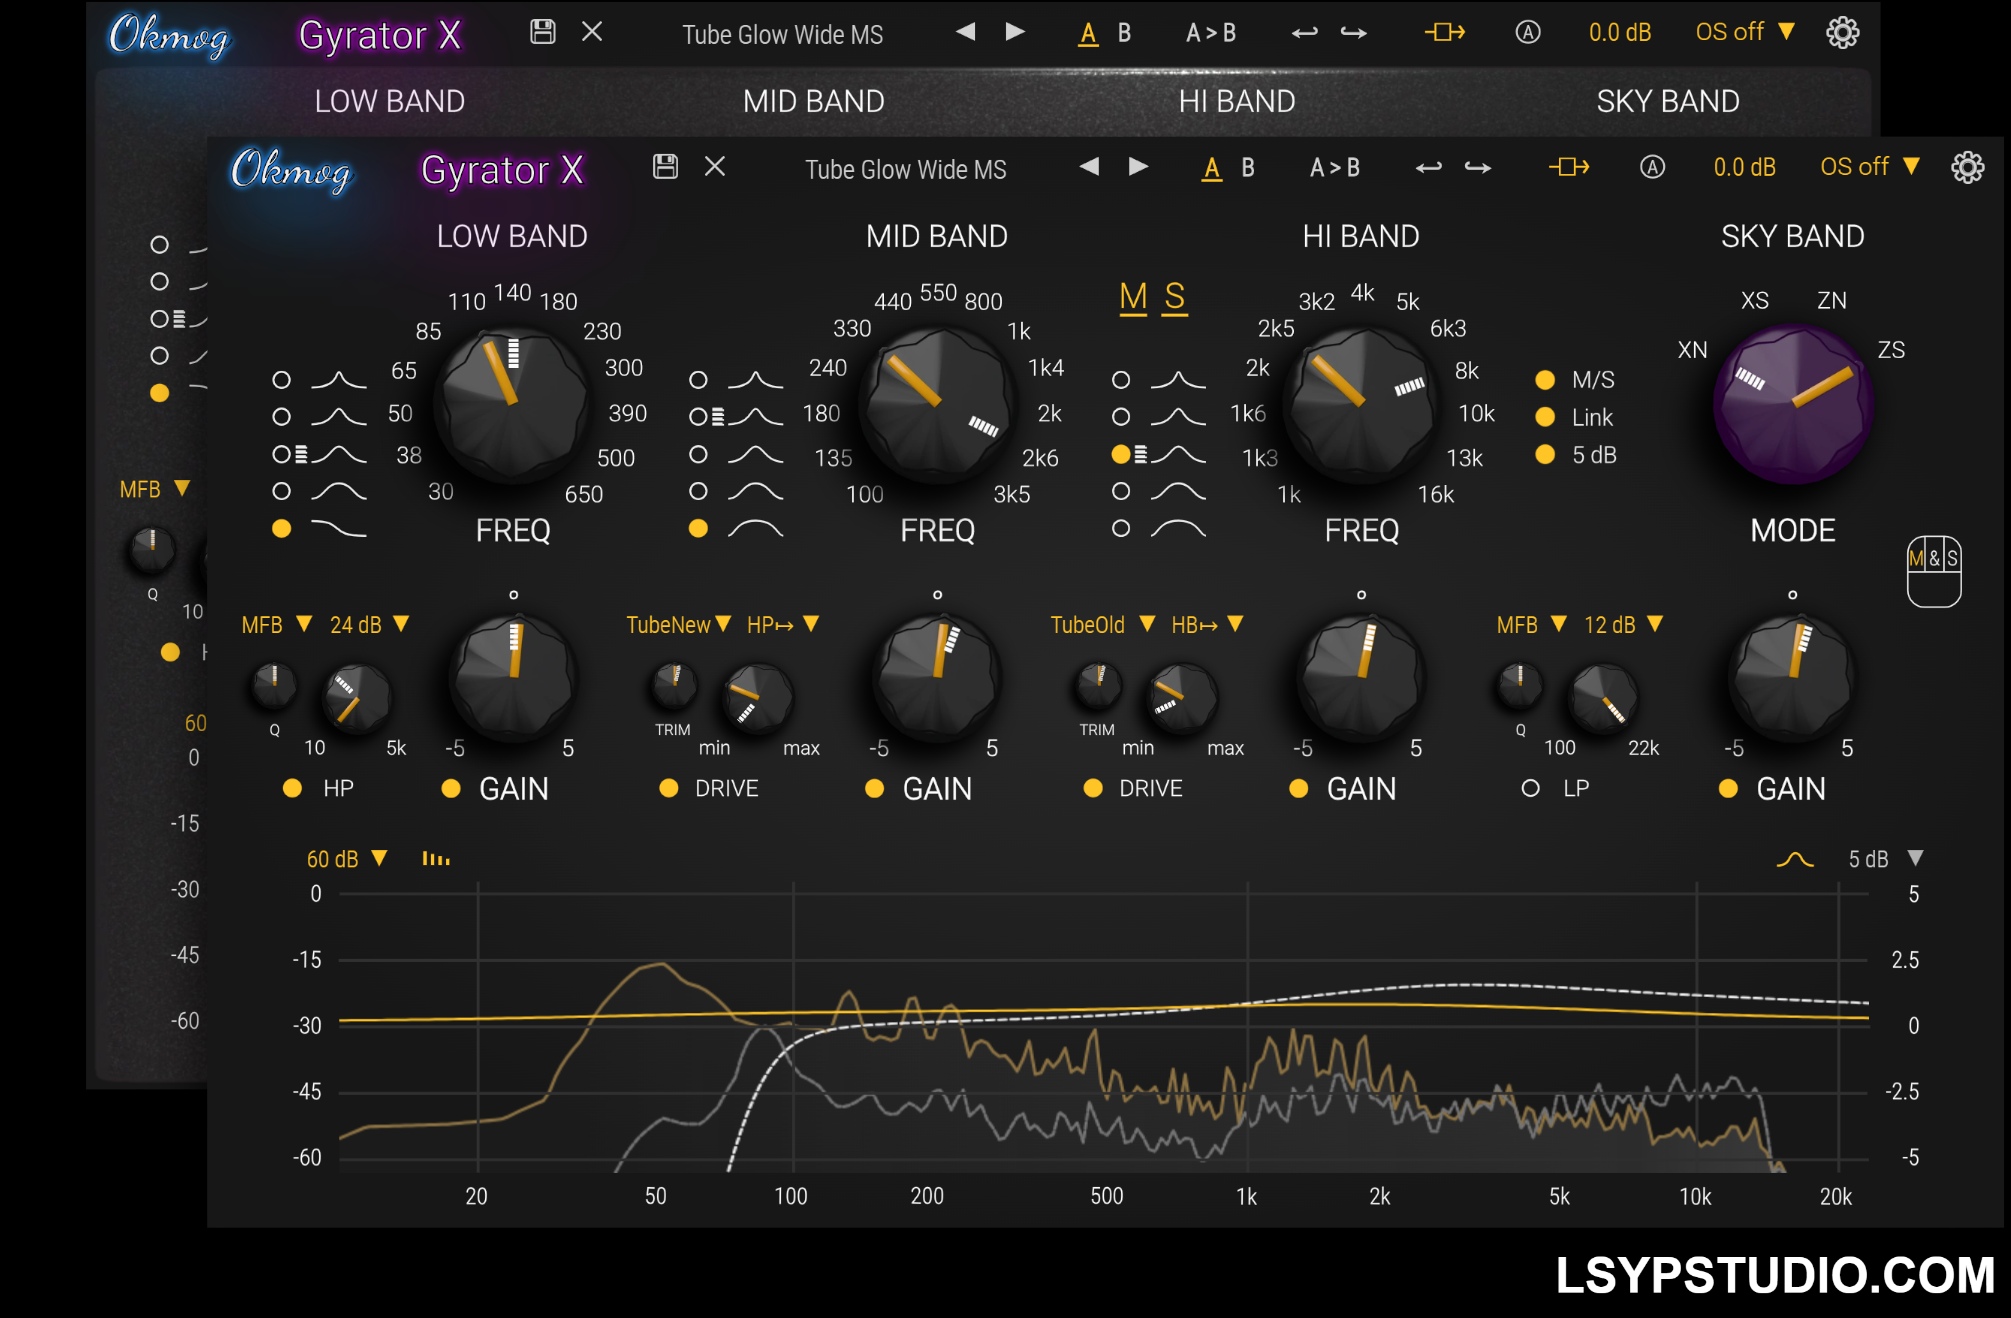
Task: Toggle bypass icon in front window header
Action: pos(1569,166)
